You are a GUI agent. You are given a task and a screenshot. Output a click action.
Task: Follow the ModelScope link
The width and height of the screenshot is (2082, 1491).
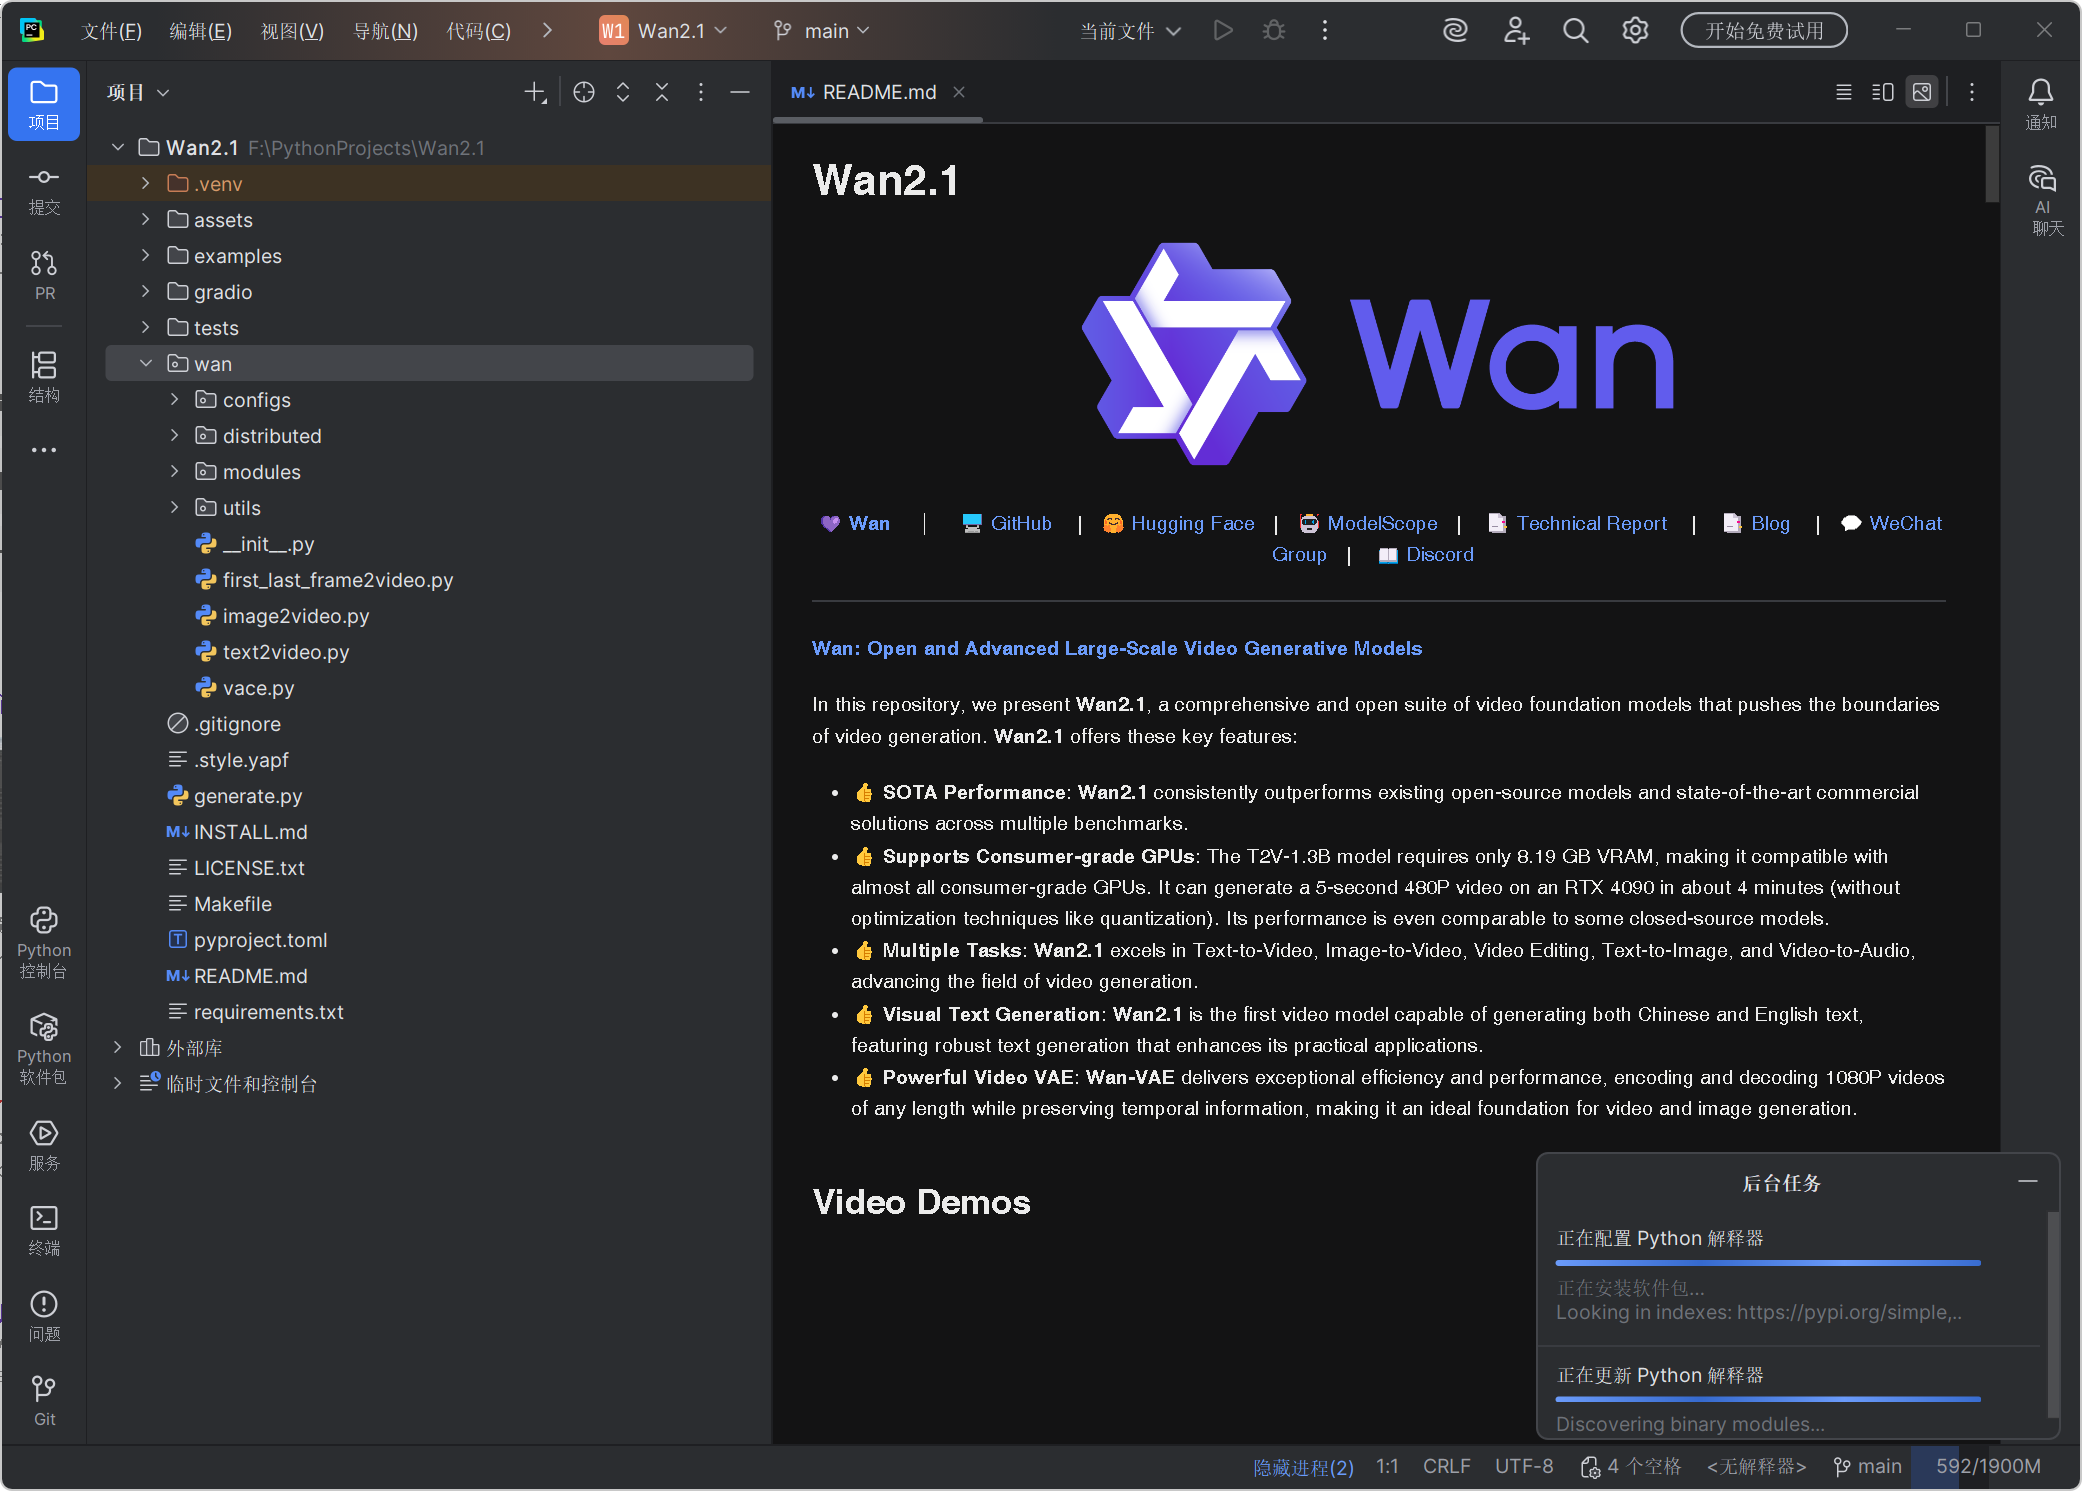(x=1382, y=523)
